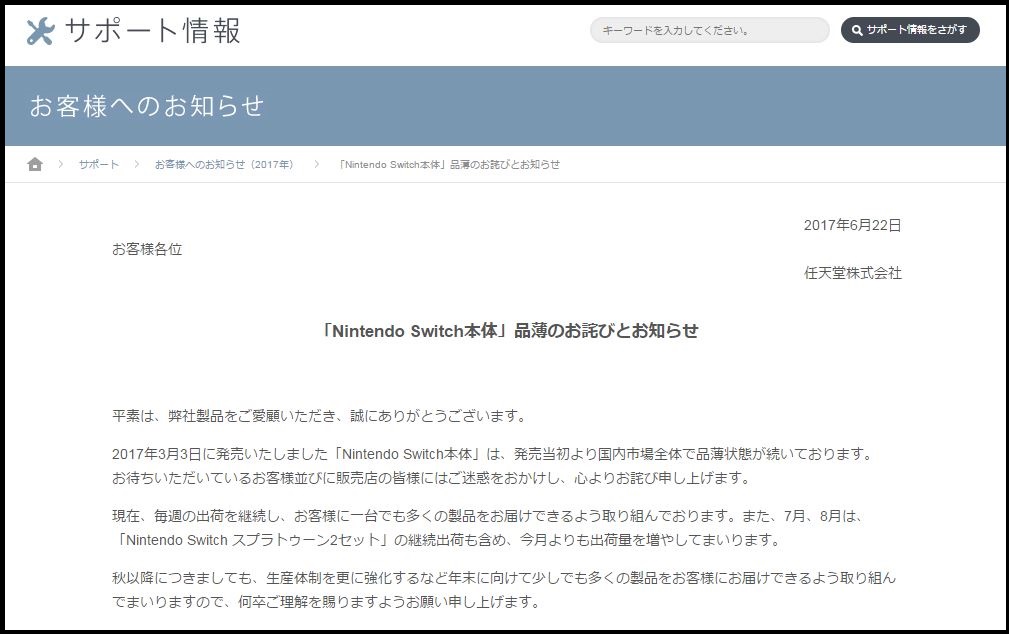Select breadcrumb item 「Nintendo Switch本体」品薄のお詫びとお知らせ
The height and width of the screenshot is (634, 1009).
449,164
